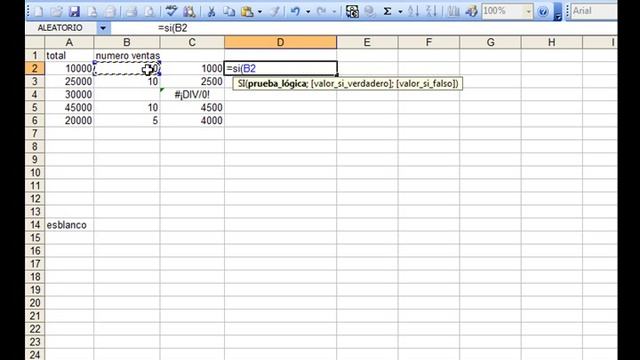Open the Paste options dropdown arrow
The height and width of the screenshot is (360, 640).
[260, 11]
